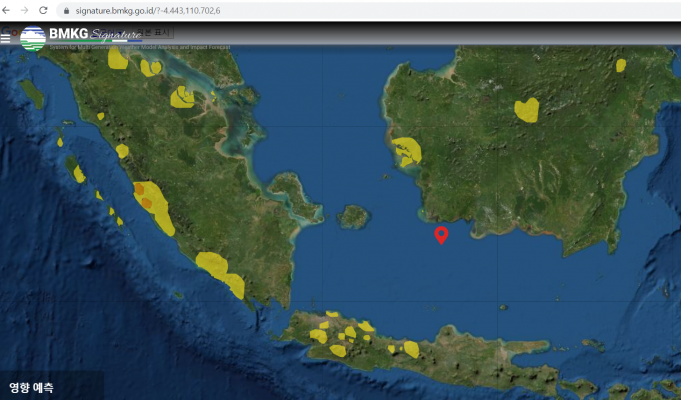
Task: Click yellow warning zone on Kalimantan west coast
Action: click(x=407, y=152)
